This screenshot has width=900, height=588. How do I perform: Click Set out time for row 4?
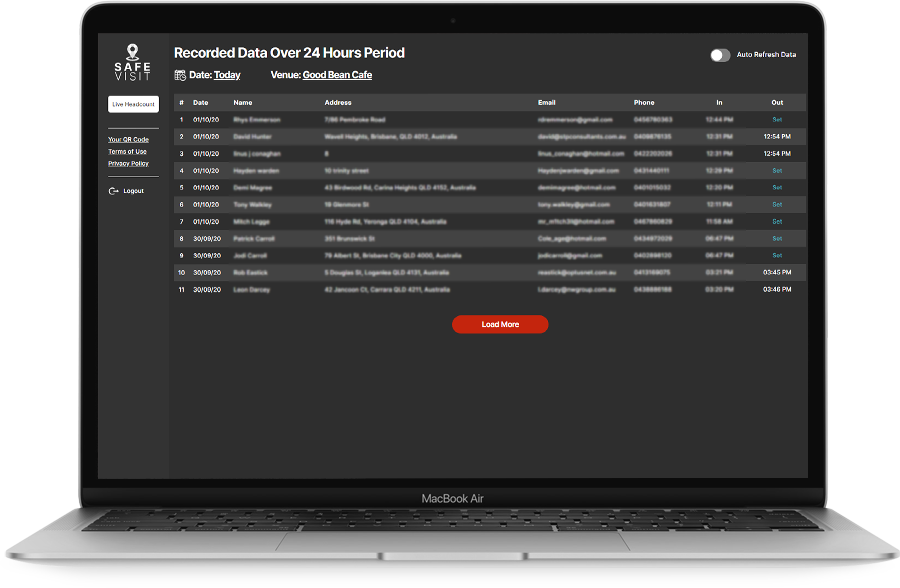[777, 171]
